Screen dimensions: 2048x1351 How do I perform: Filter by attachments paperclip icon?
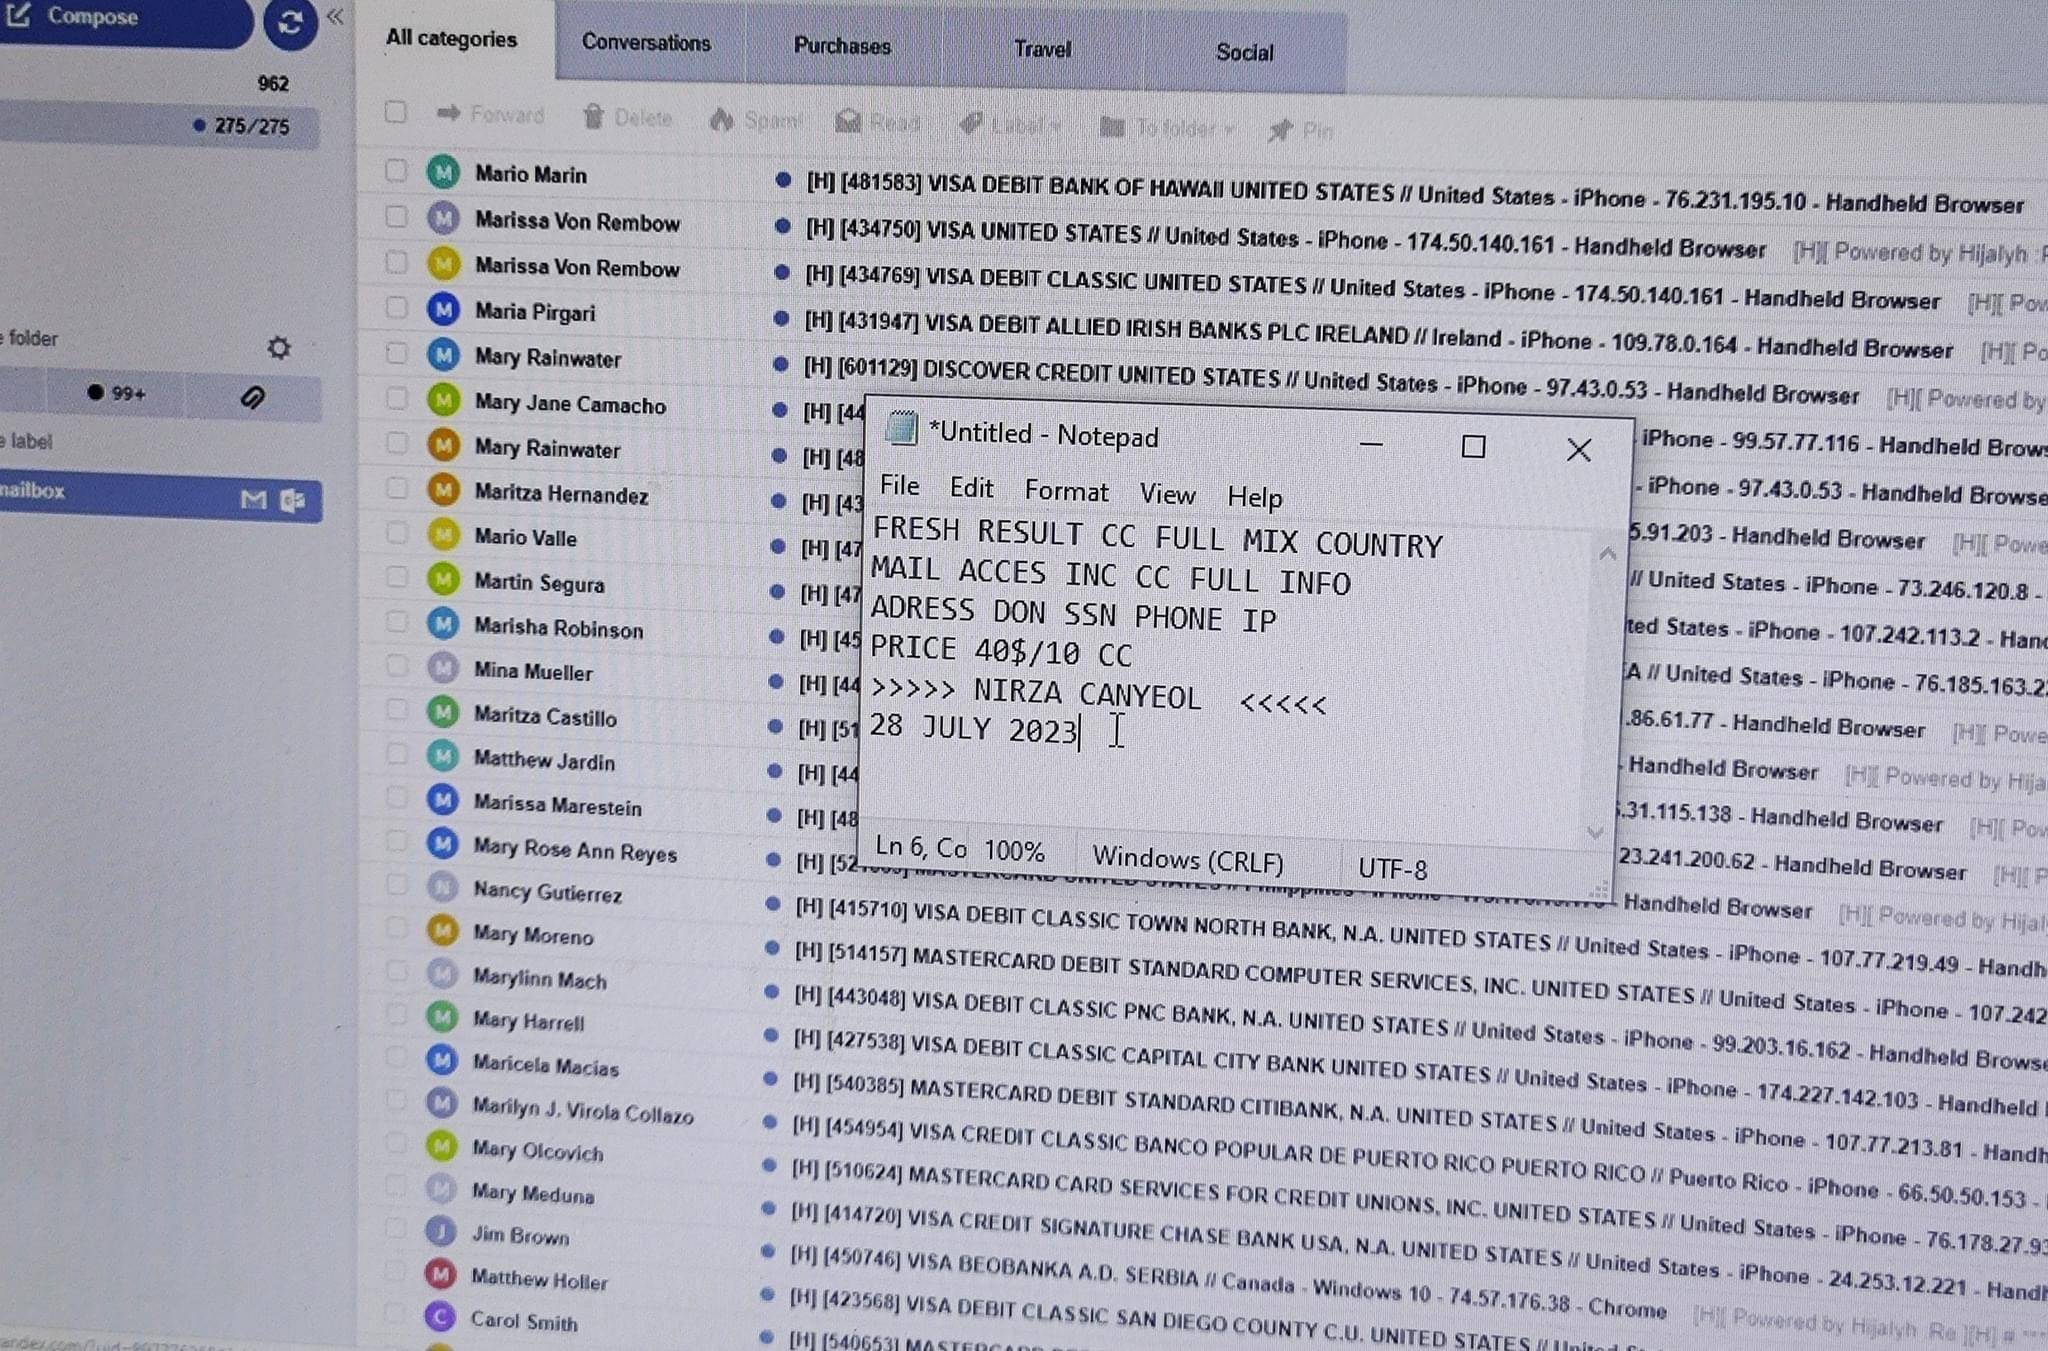tap(253, 398)
